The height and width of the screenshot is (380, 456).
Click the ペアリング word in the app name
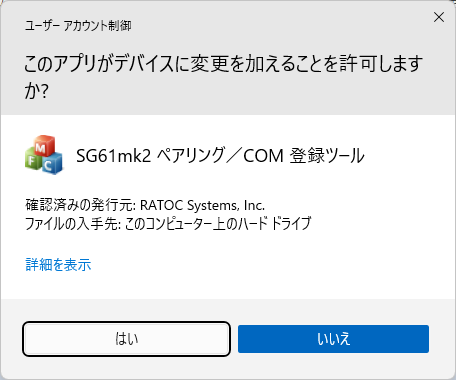coord(191,156)
